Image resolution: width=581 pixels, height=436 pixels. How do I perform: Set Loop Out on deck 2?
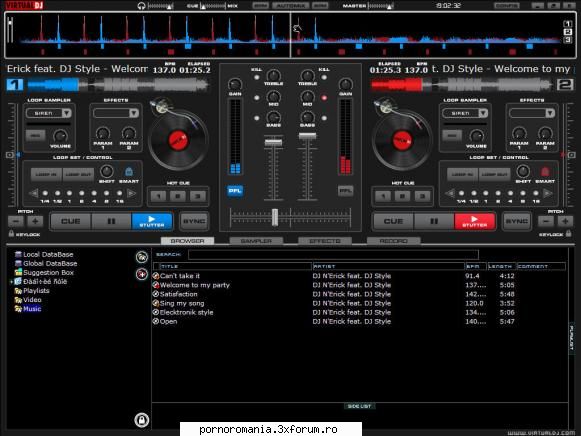click(x=495, y=174)
